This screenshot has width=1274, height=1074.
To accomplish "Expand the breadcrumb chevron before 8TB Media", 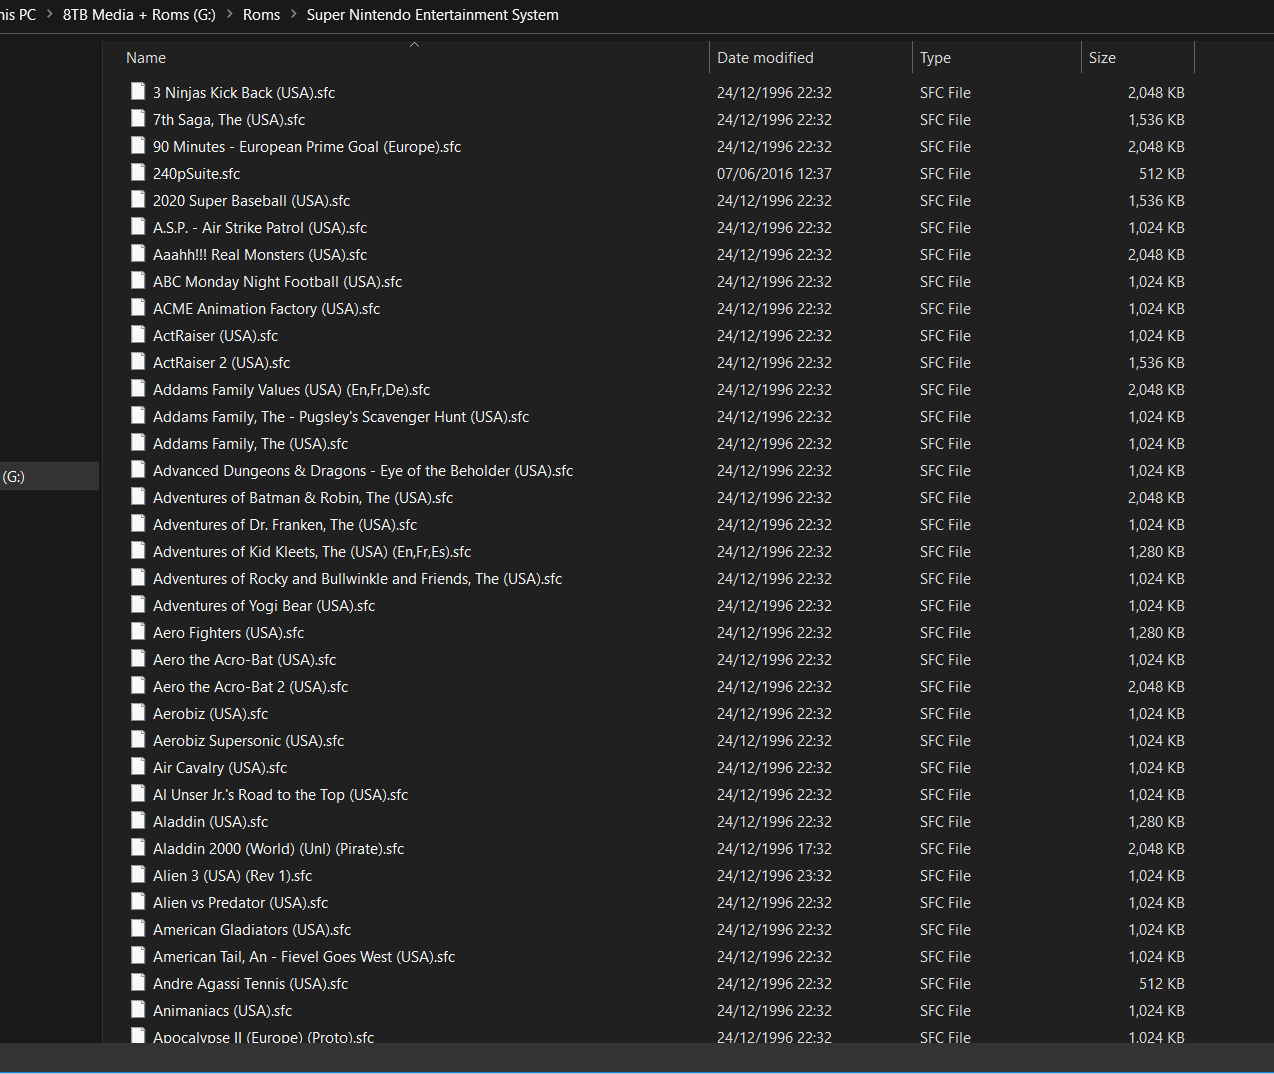I will (50, 15).
